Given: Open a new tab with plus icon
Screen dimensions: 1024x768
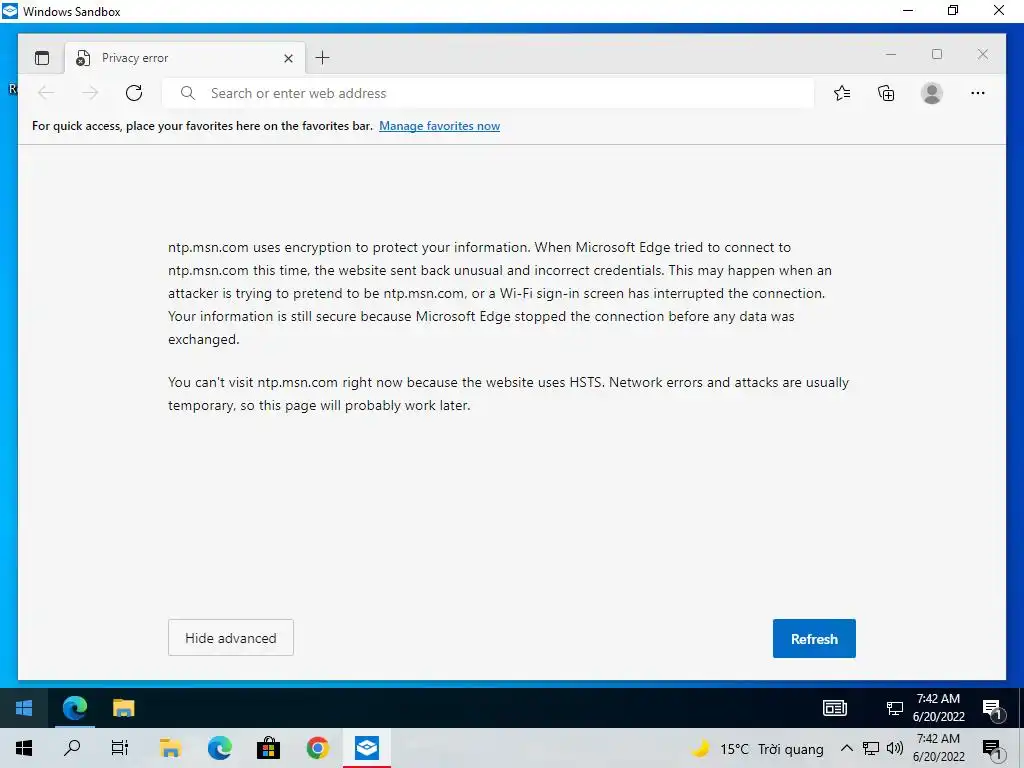Looking at the screenshot, I should click(x=322, y=58).
